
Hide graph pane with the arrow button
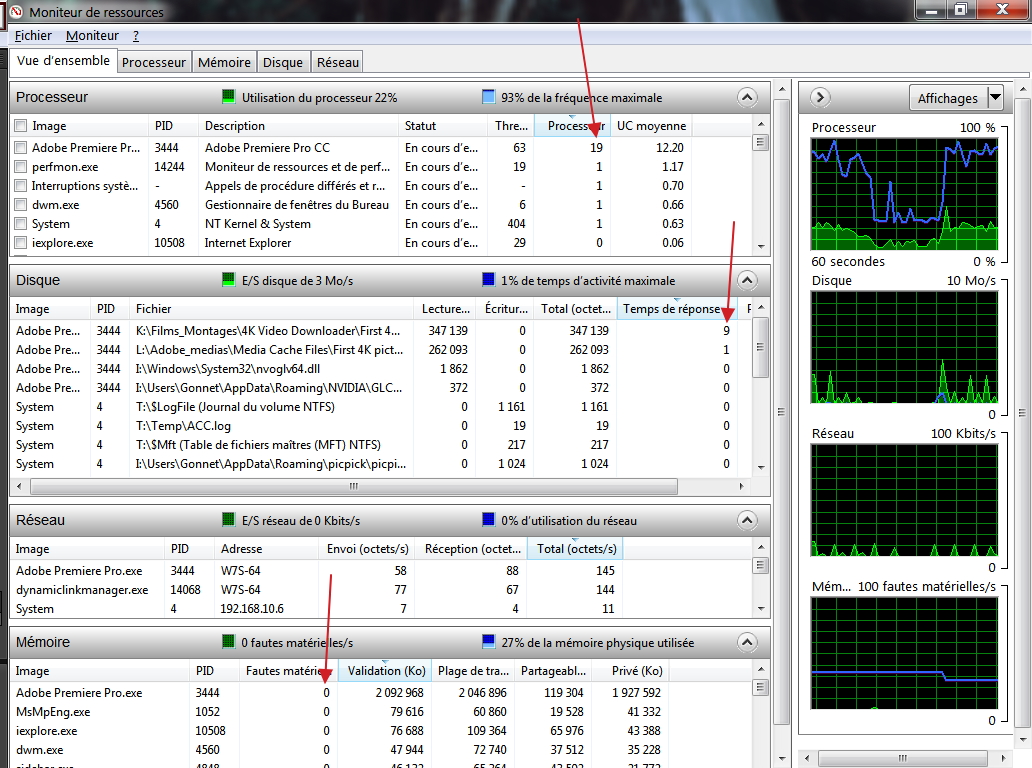(x=820, y=97)
